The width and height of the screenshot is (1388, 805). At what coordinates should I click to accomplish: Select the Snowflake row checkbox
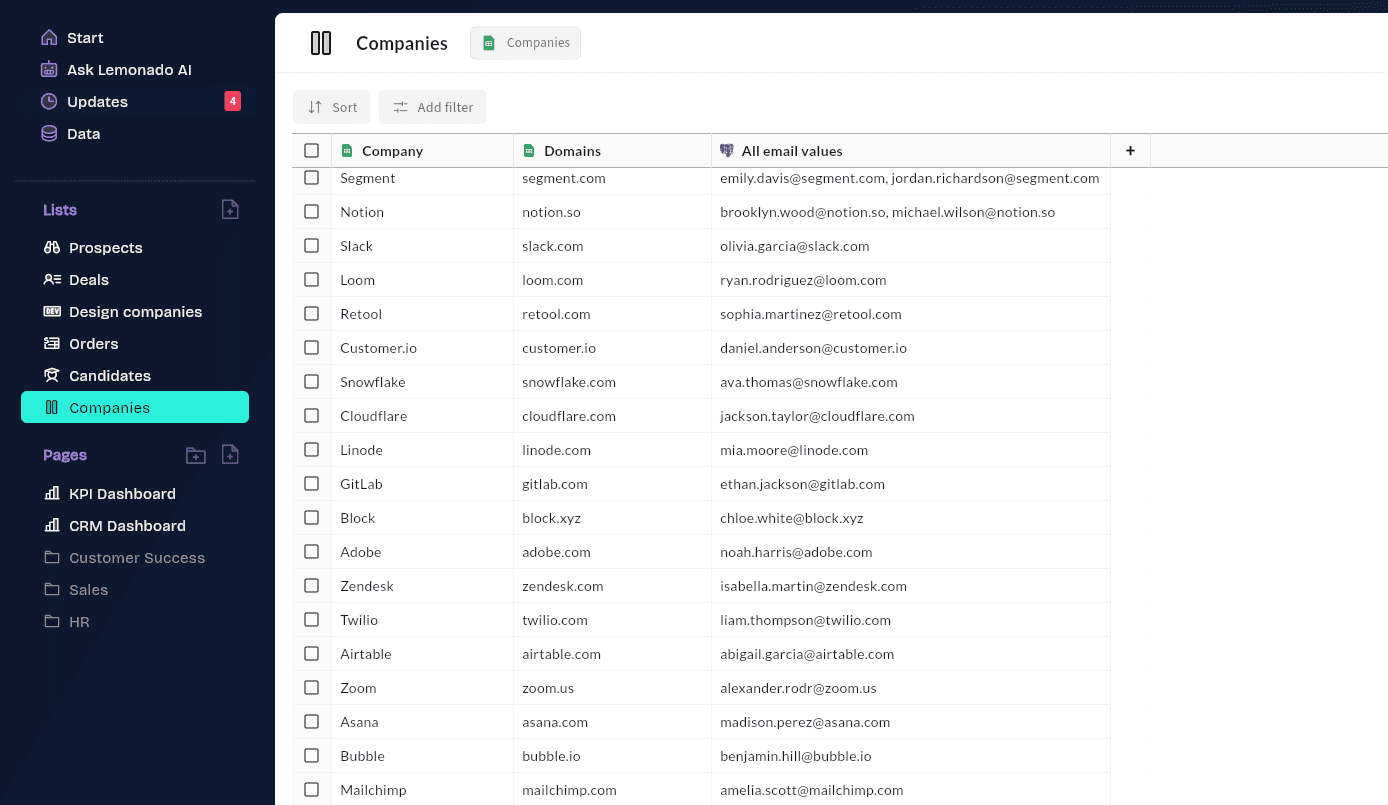(x=312, y=382)
